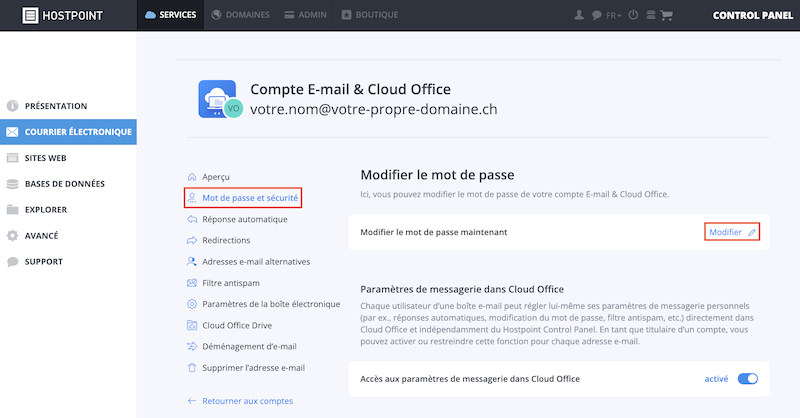Open Mot de passe et sécurité
Image resolution: width=800 pixels, height=418 pixels.
pos(243,198)
